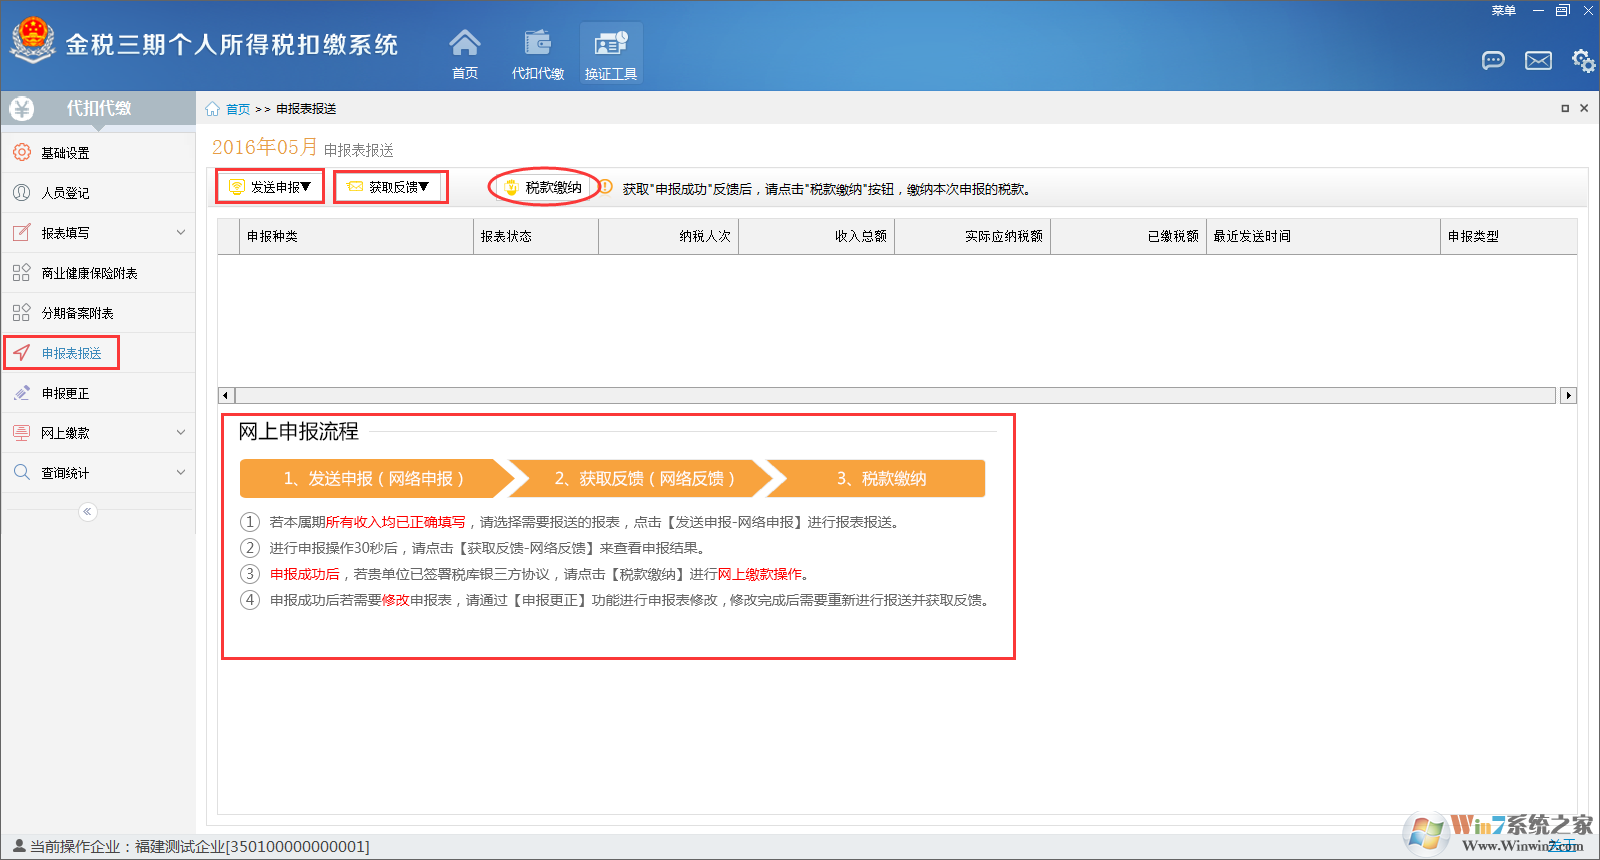Select 基础设置 in the sidebar
The width and height of the screenshot is (1600, 860).
(x=66, y=153)
